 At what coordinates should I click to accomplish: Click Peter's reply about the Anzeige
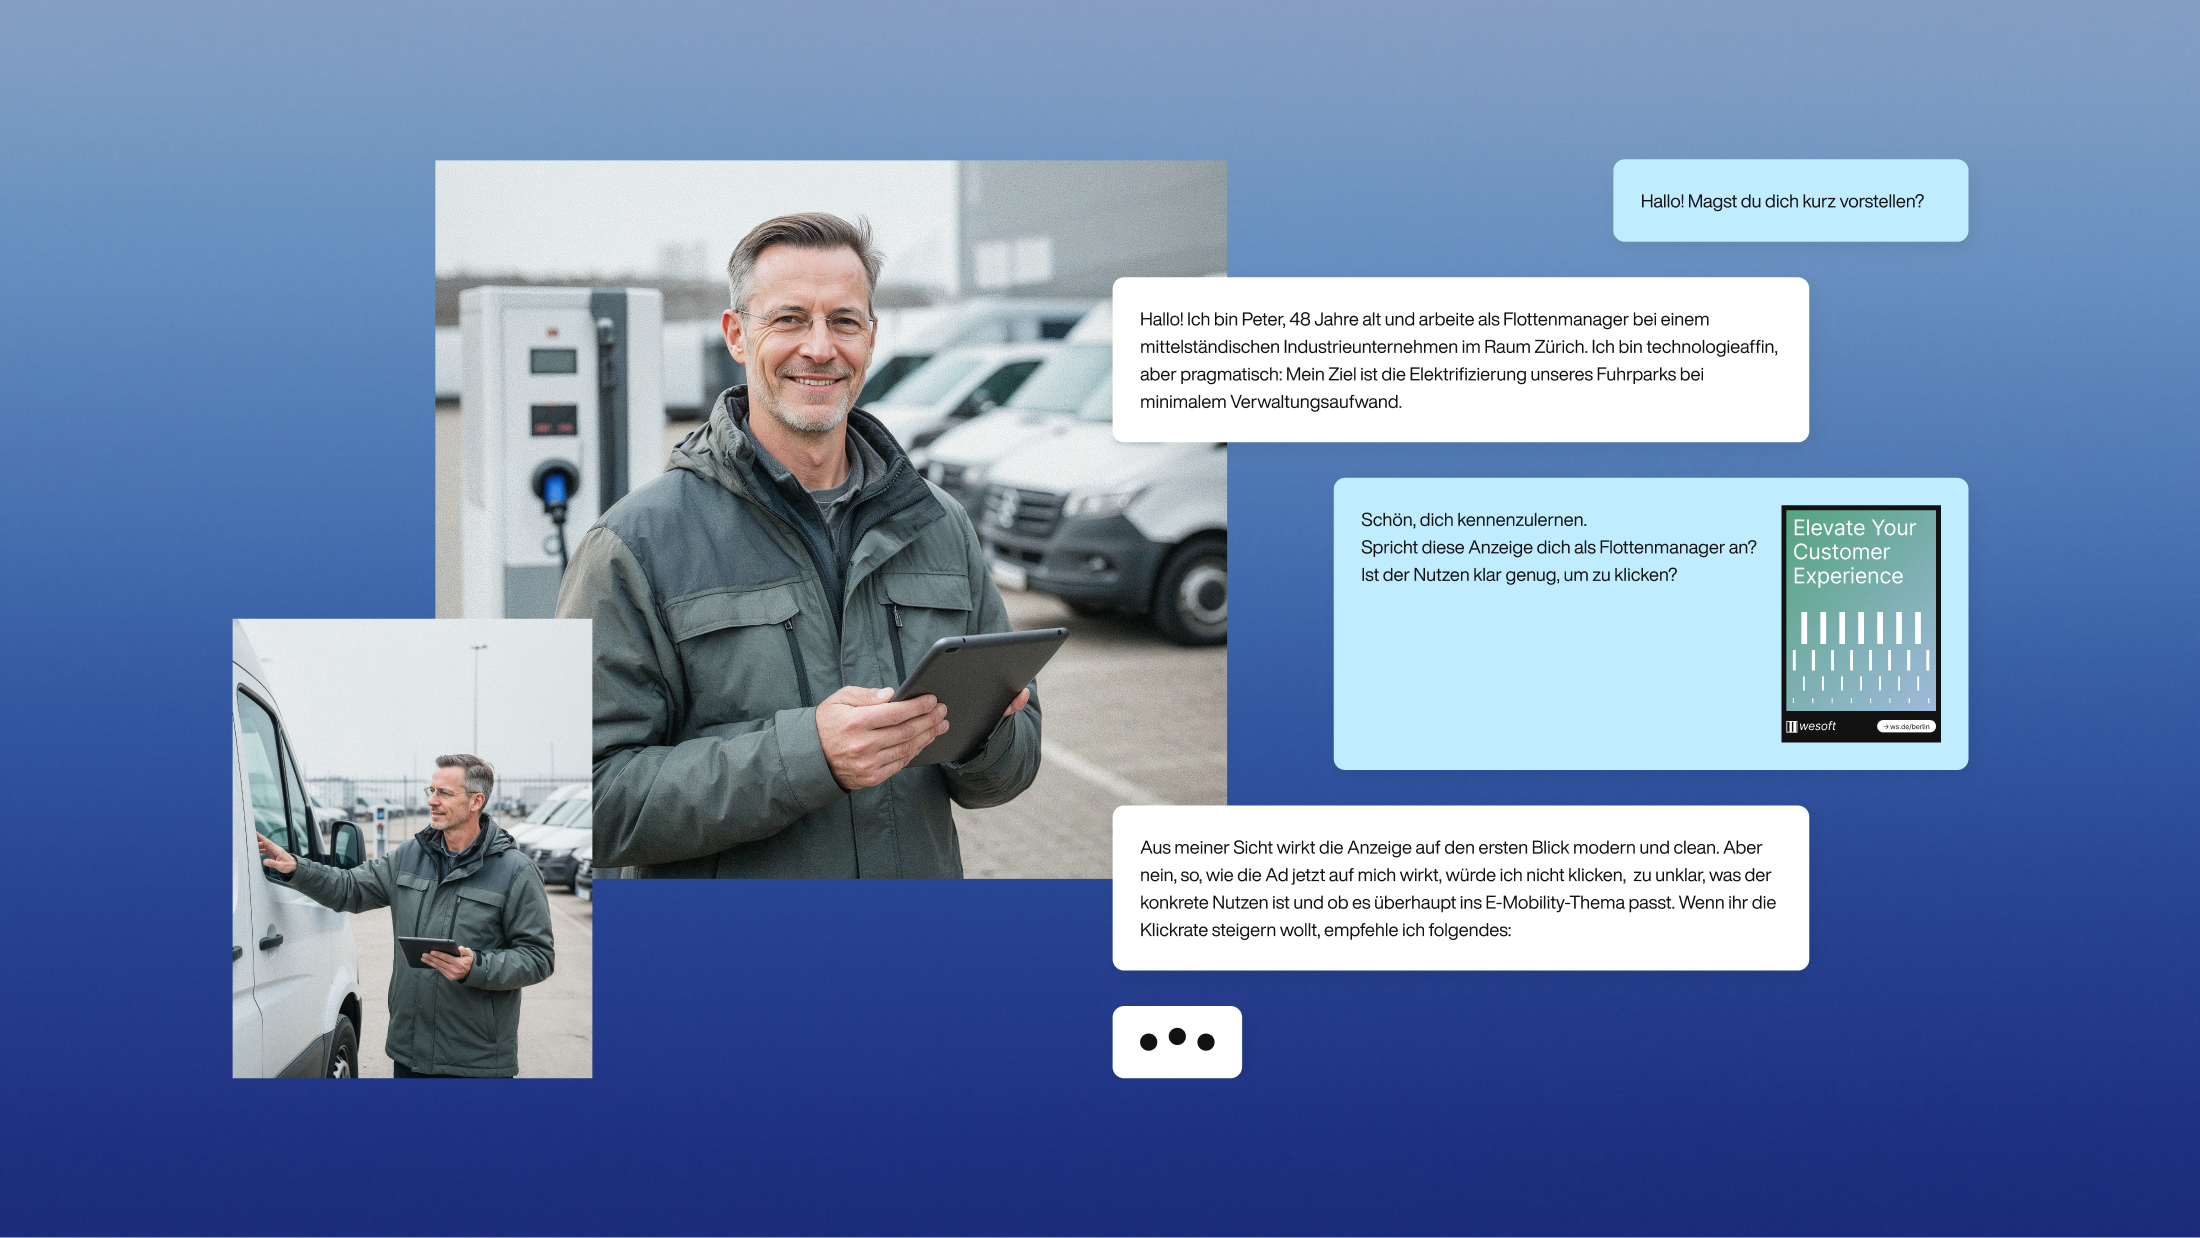tap(1460, 888)
